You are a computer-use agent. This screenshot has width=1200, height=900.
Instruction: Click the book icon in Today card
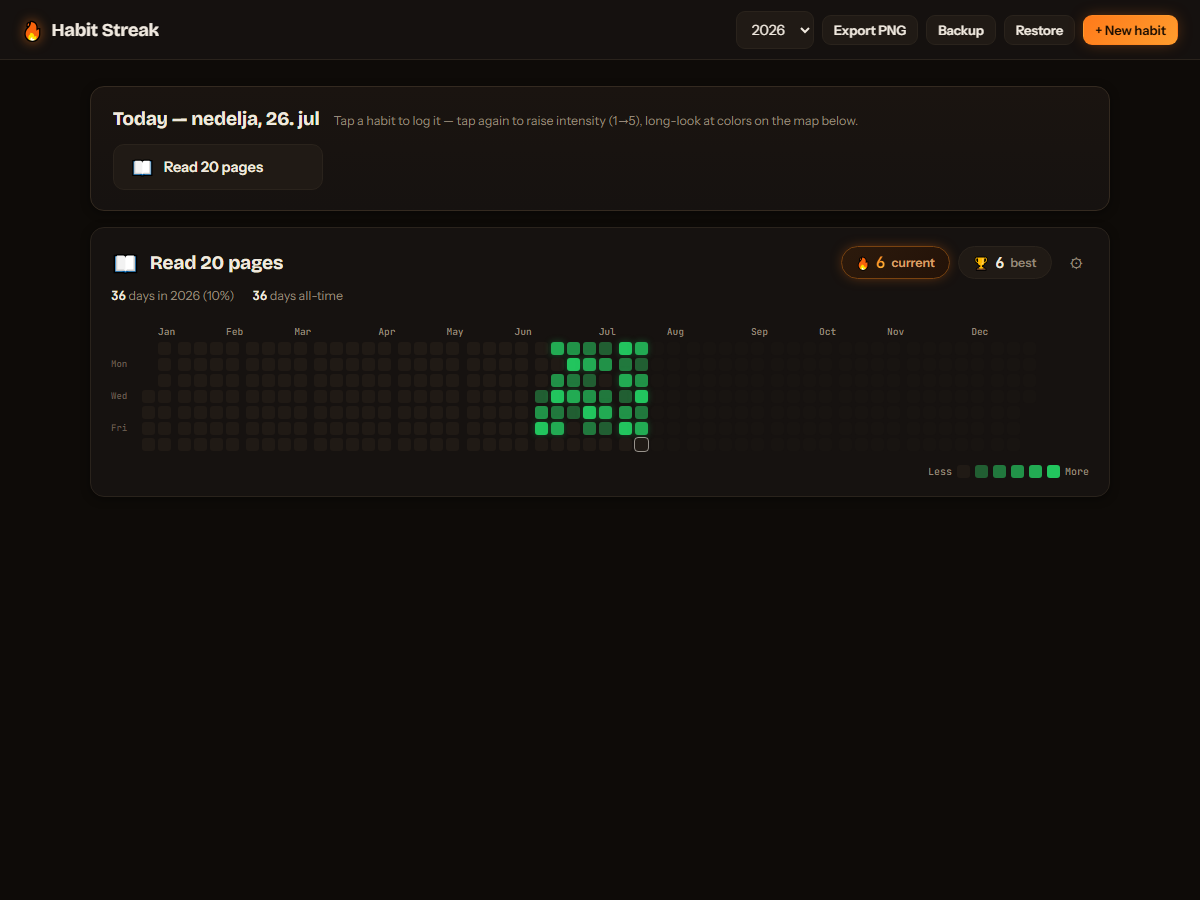tap(142, 167)
